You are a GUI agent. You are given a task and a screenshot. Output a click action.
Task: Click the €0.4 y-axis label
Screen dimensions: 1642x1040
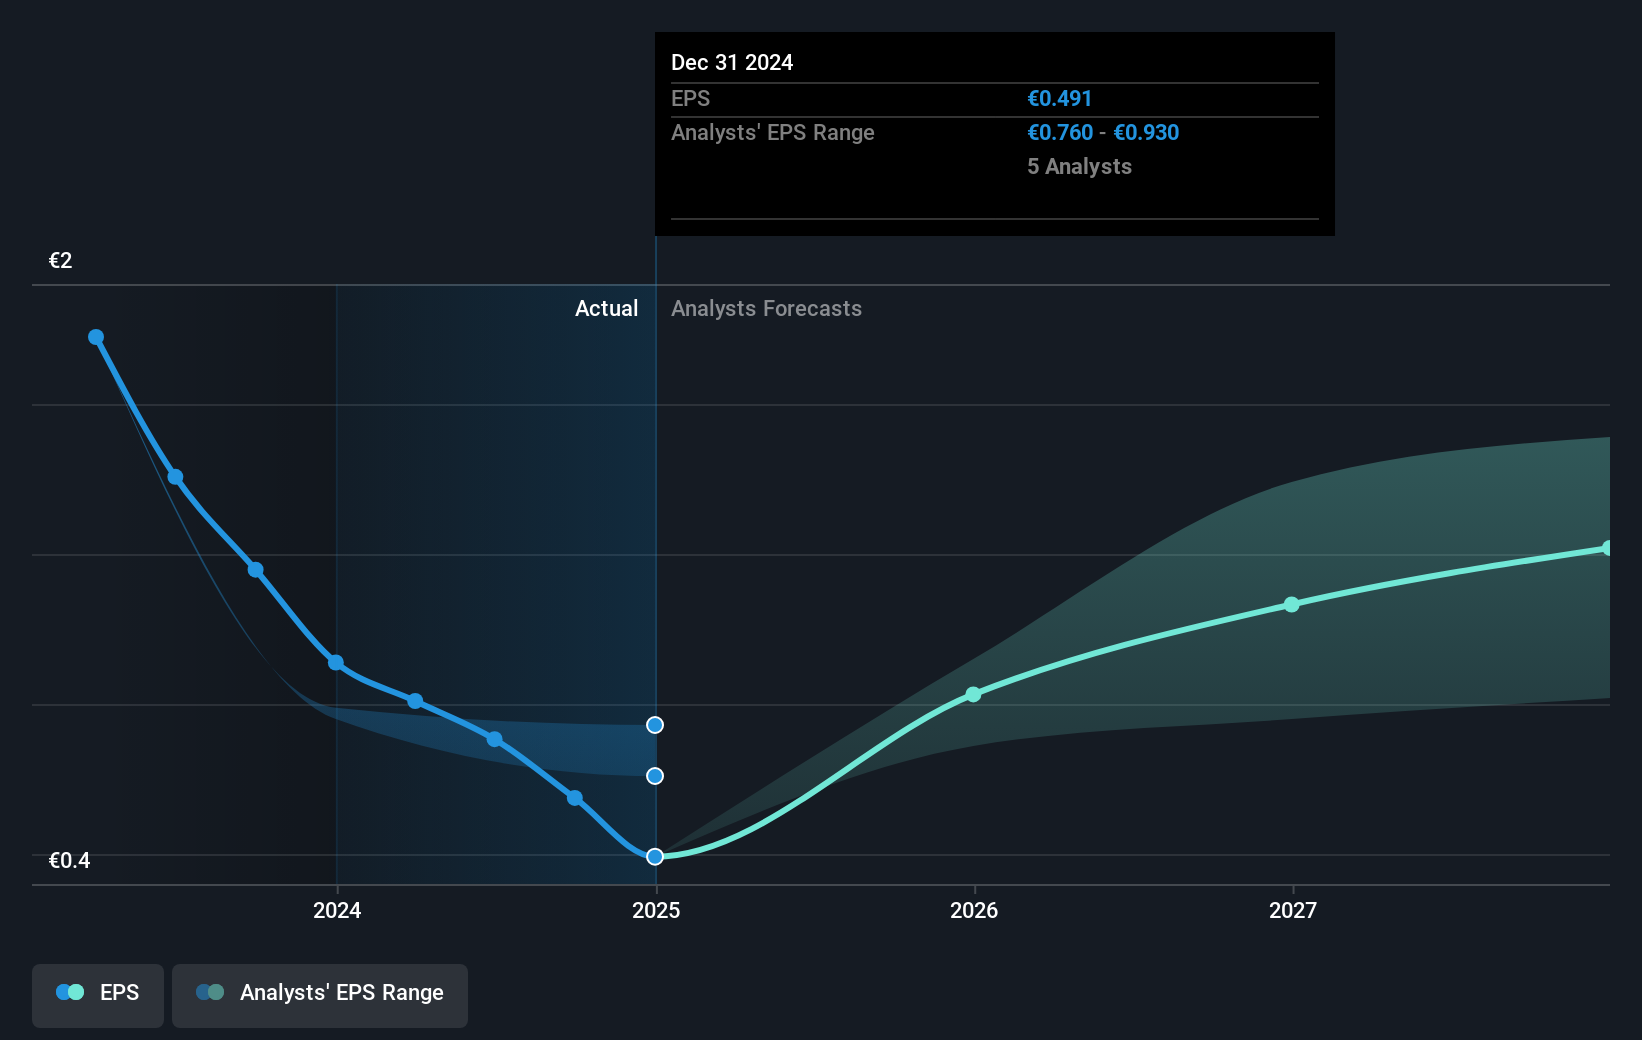[x=70, y=861]
